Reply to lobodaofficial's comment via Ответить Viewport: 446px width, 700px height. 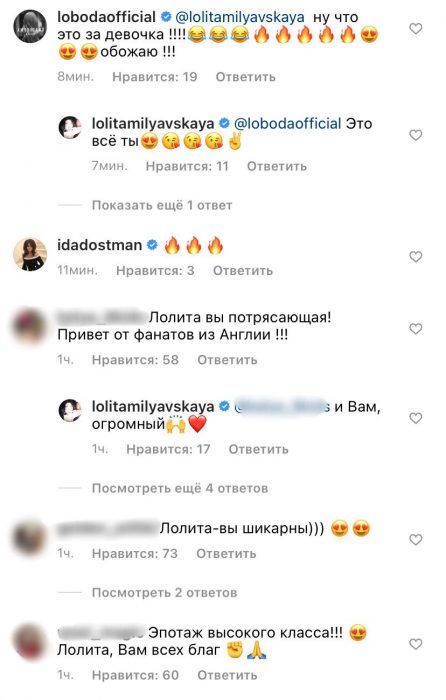pos(246,77)
